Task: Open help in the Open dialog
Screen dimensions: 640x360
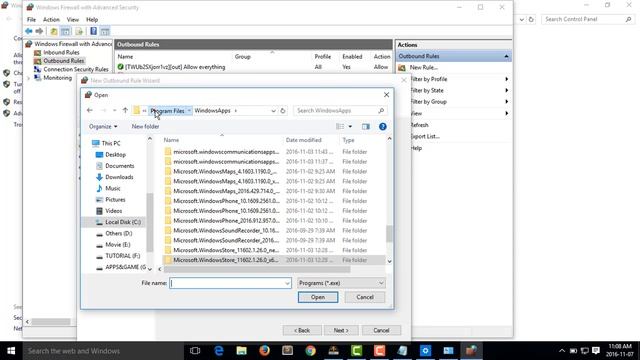Action: coord(382,127)
